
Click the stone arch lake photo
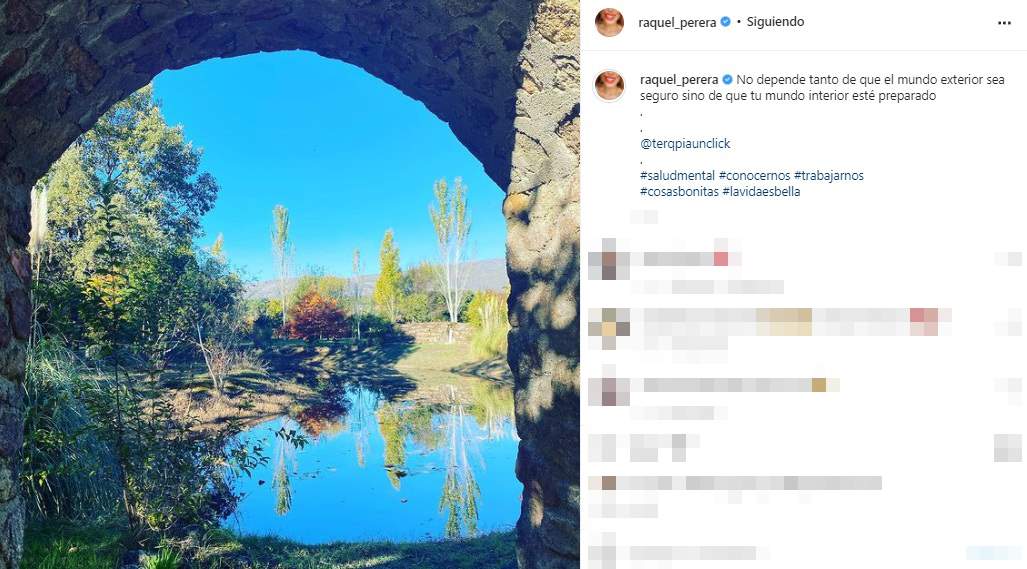[x=289, y=284]
